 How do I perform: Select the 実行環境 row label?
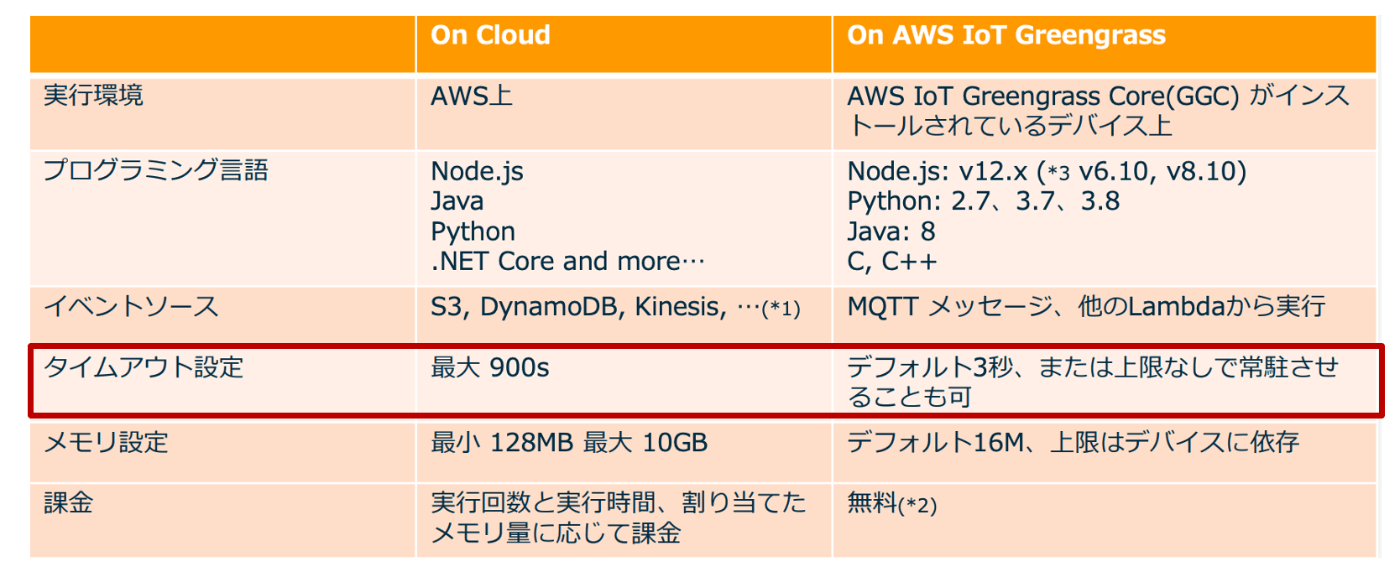(x=93, y=96)
